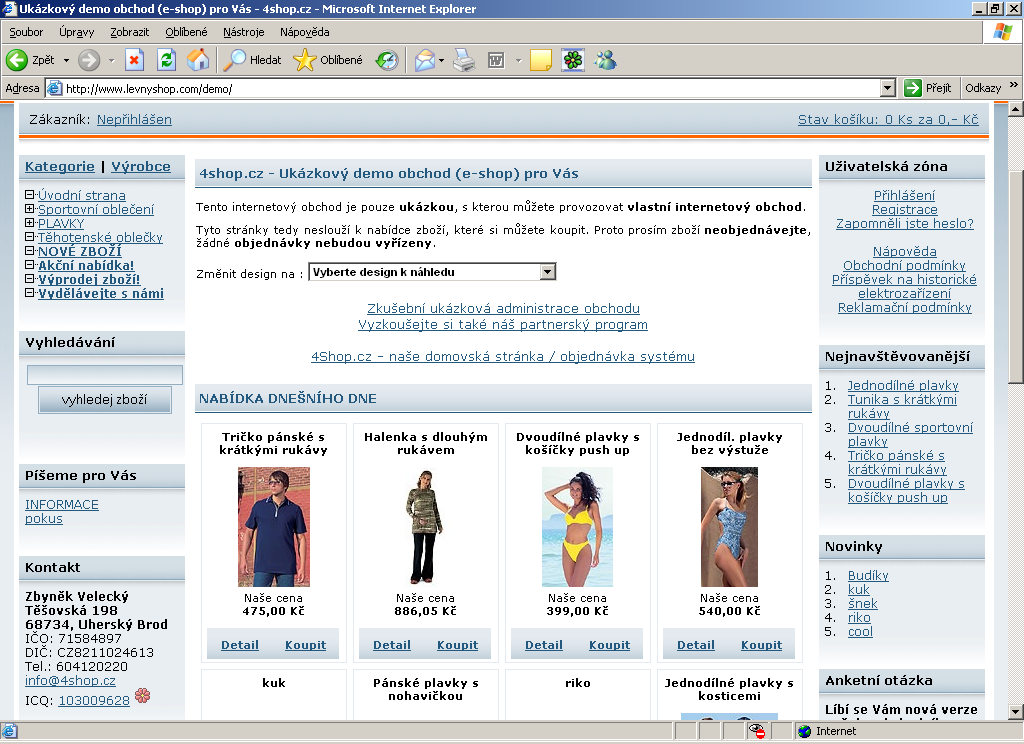Click Koupit for Jednodíl. plavky bez výstuže
1024x744 pixels.
tap(761, 645)
